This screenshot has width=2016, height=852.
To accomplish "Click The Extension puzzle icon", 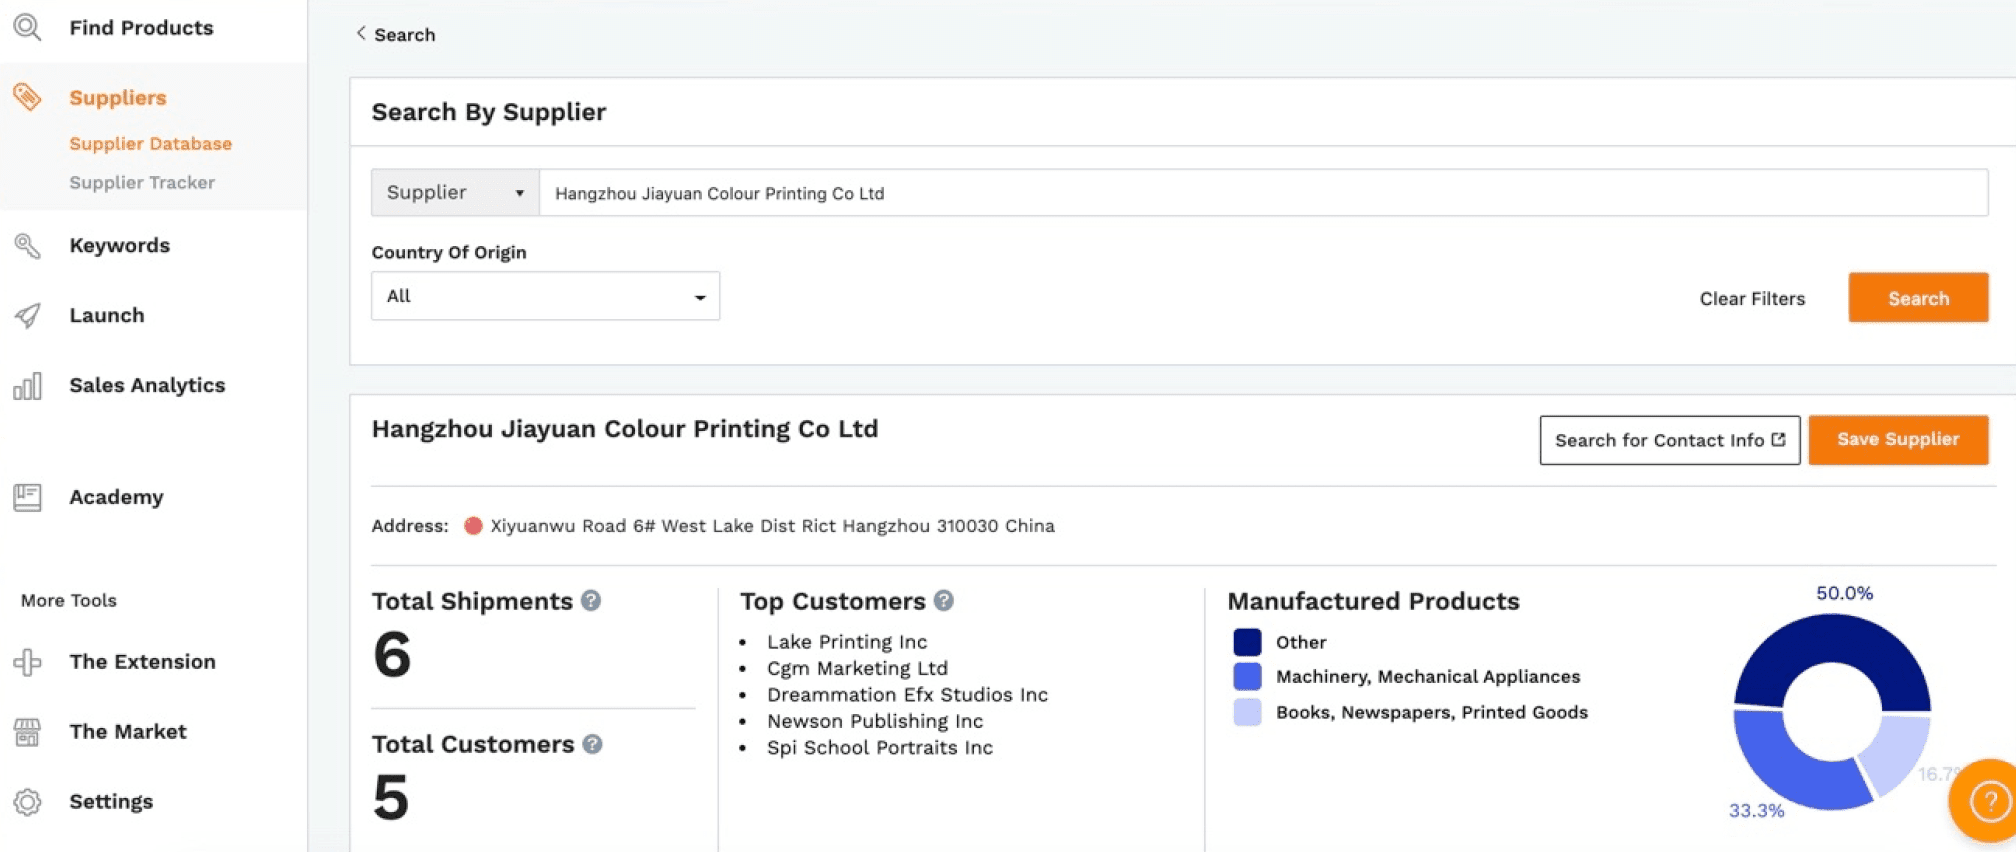I will 27,662.
